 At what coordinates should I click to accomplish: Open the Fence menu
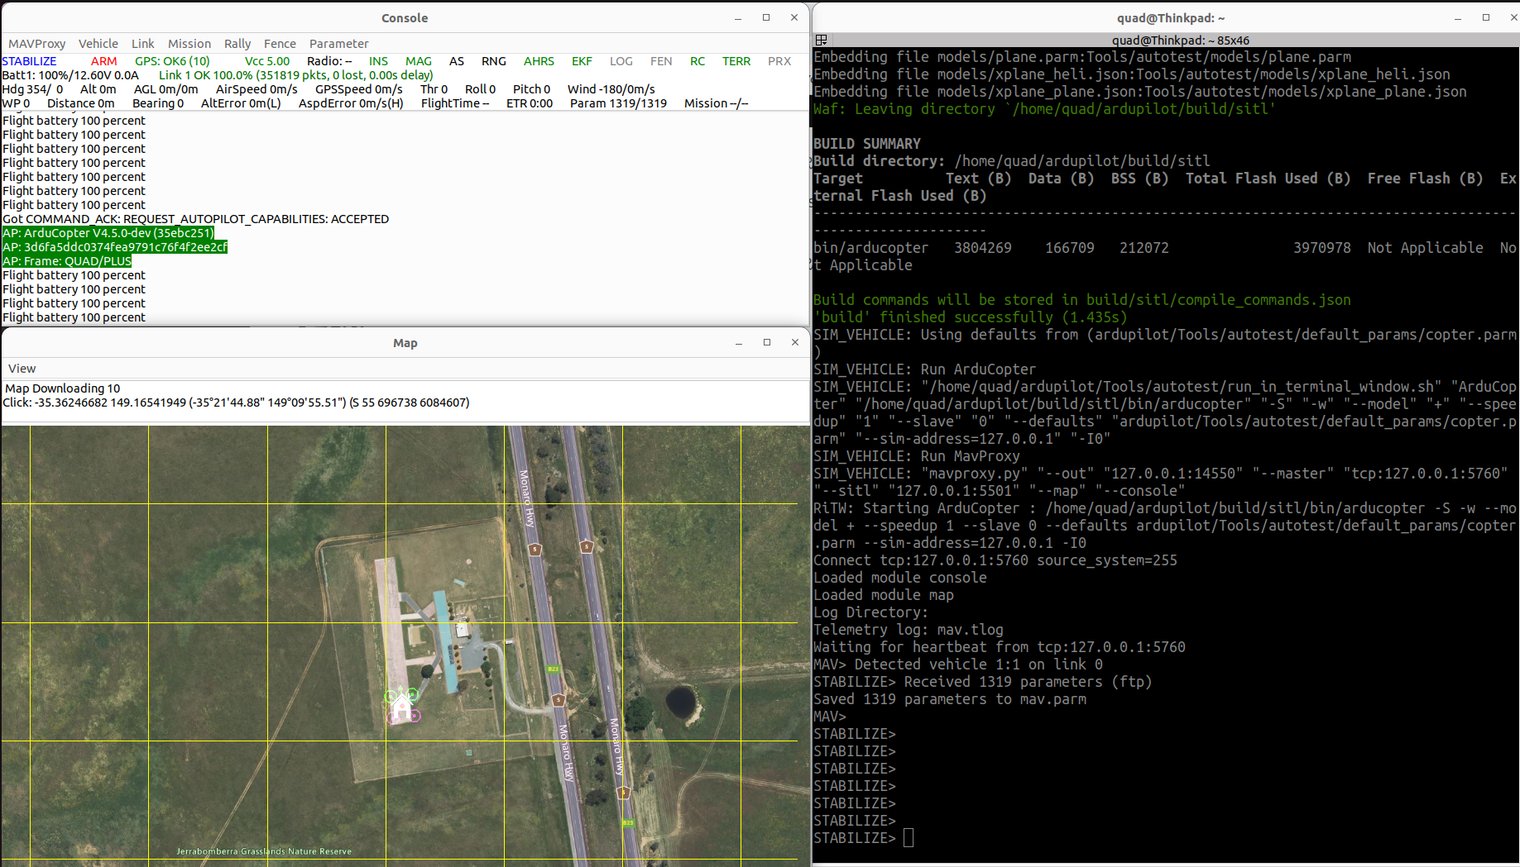pyautogui.click(x=280, y=44)
